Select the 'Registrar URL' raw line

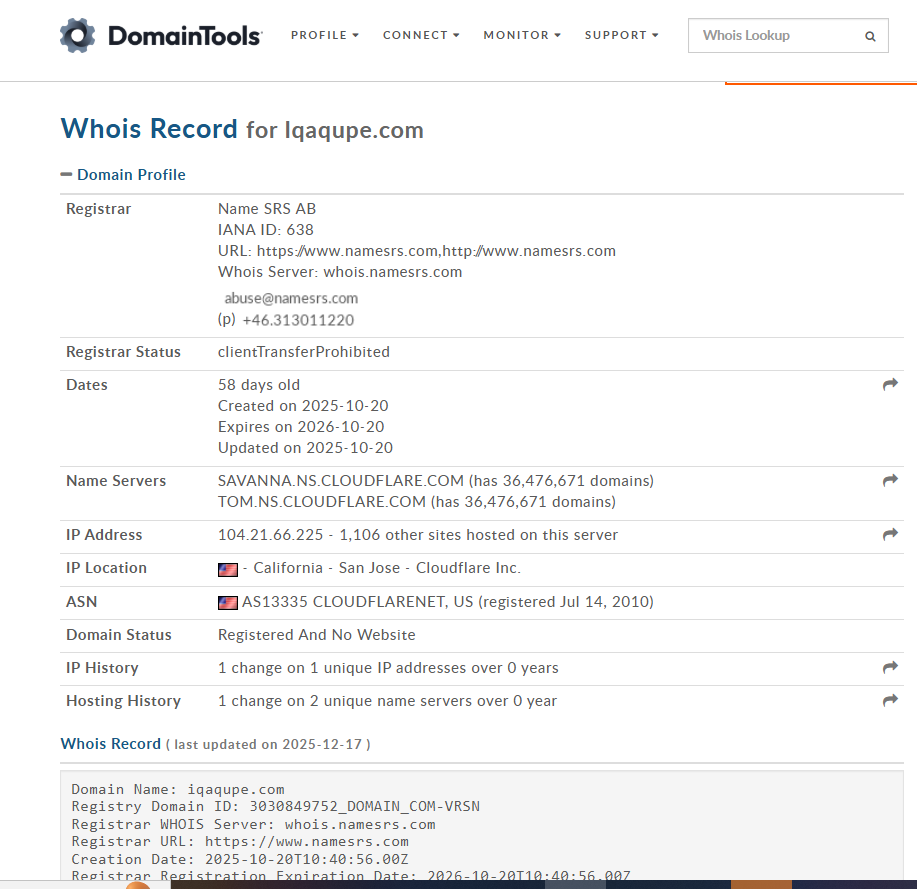pos(240,842)
